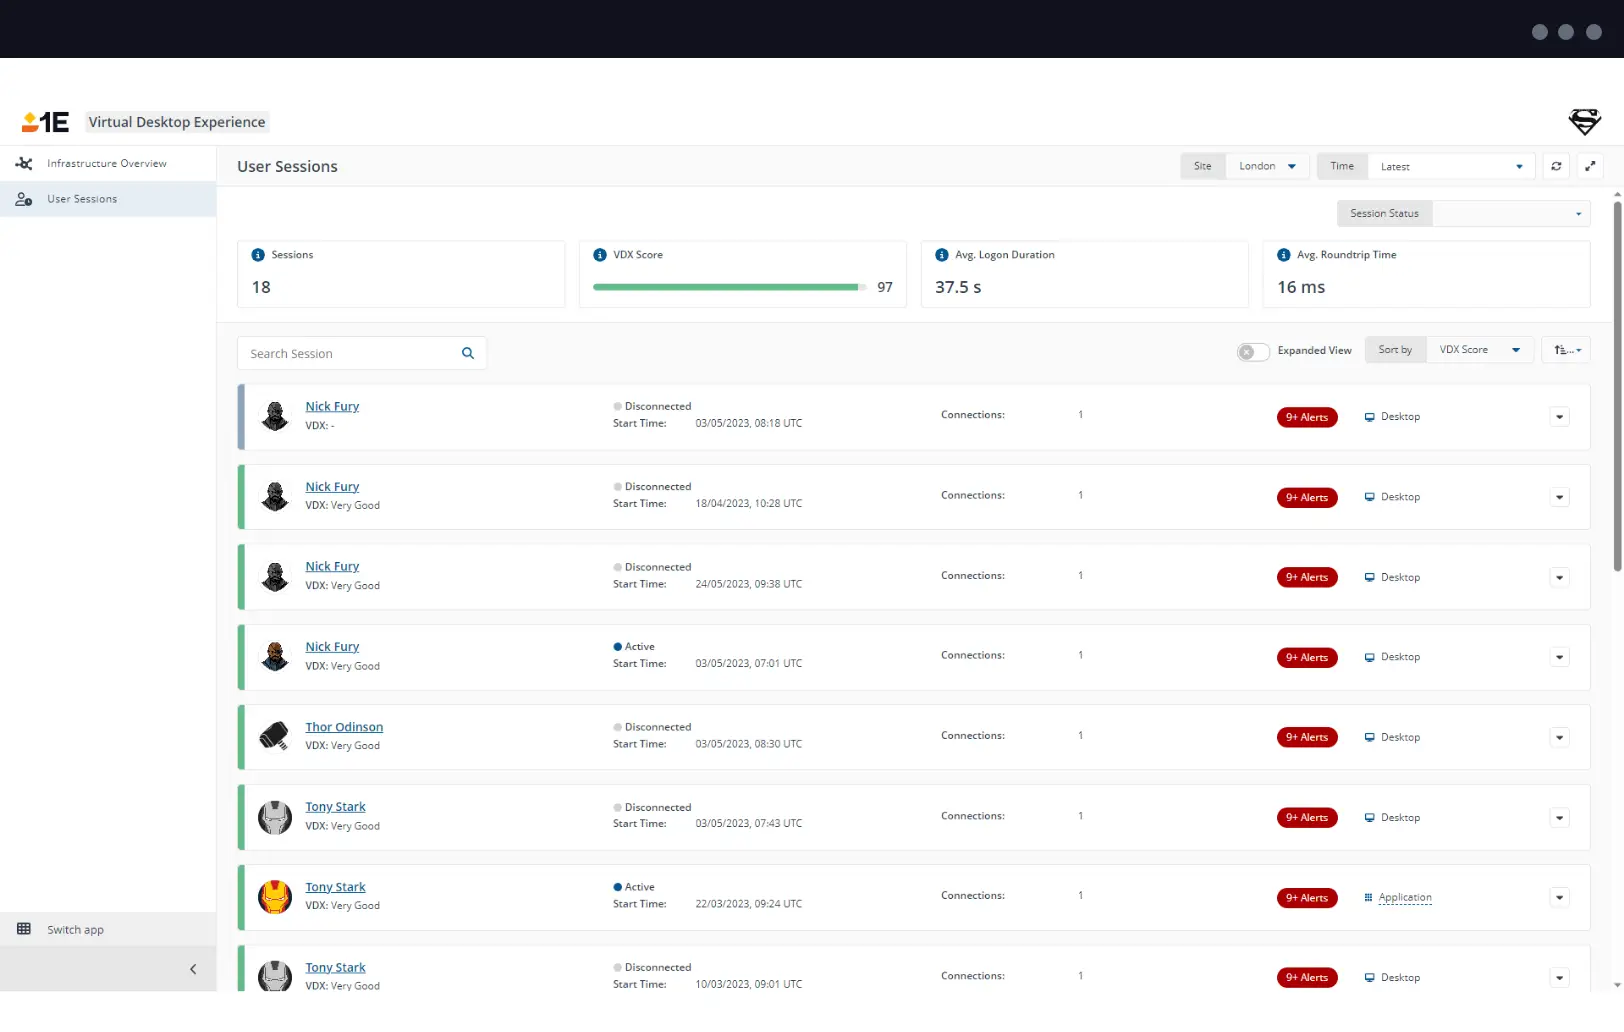
Task: Open the Time Latest dropdown
Action: 1452,166
